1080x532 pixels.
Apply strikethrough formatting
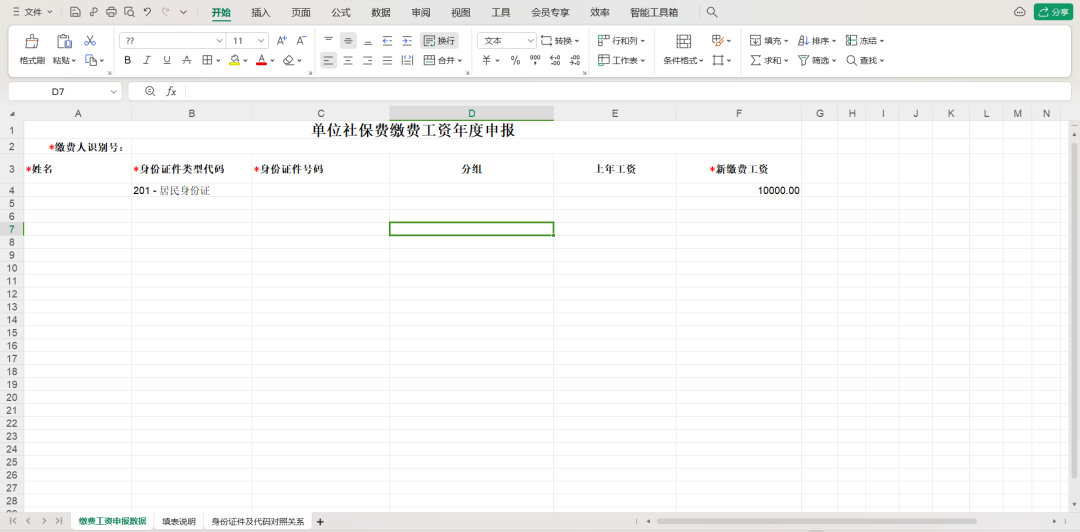click(x=186, y=60)
